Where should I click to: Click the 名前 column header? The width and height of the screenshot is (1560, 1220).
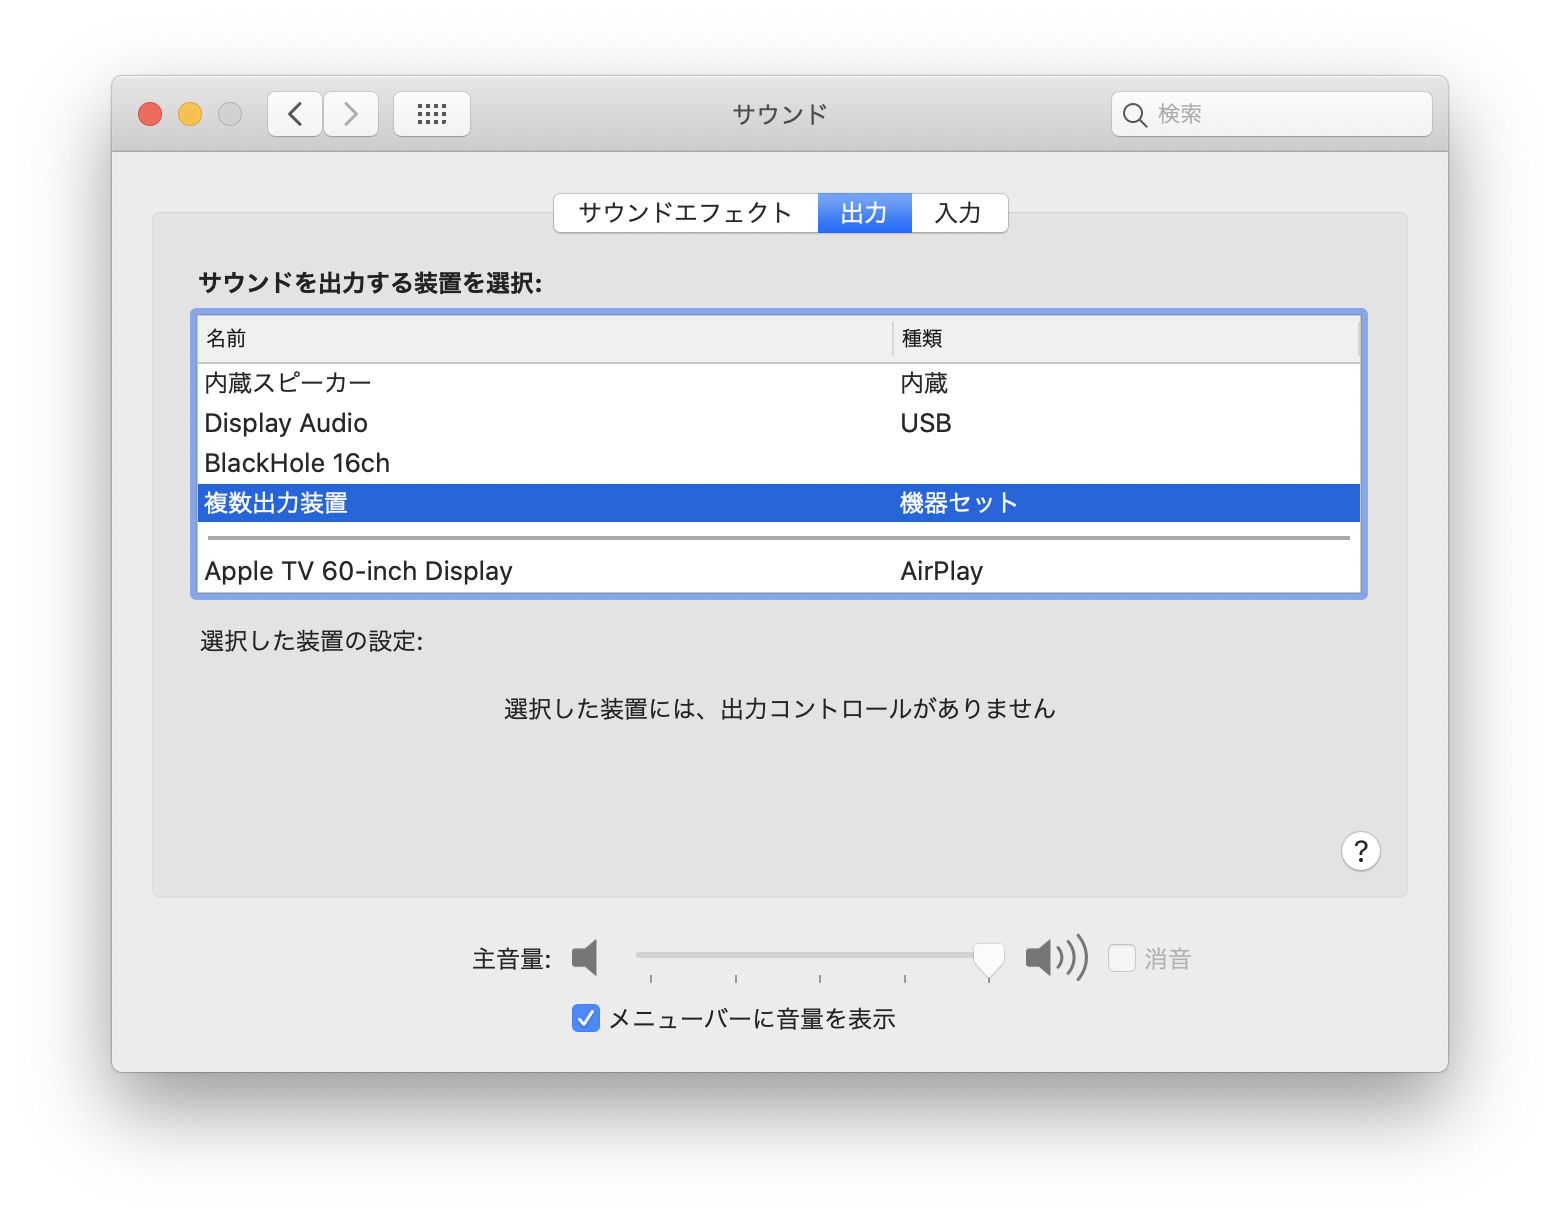[x=545, y=339]
